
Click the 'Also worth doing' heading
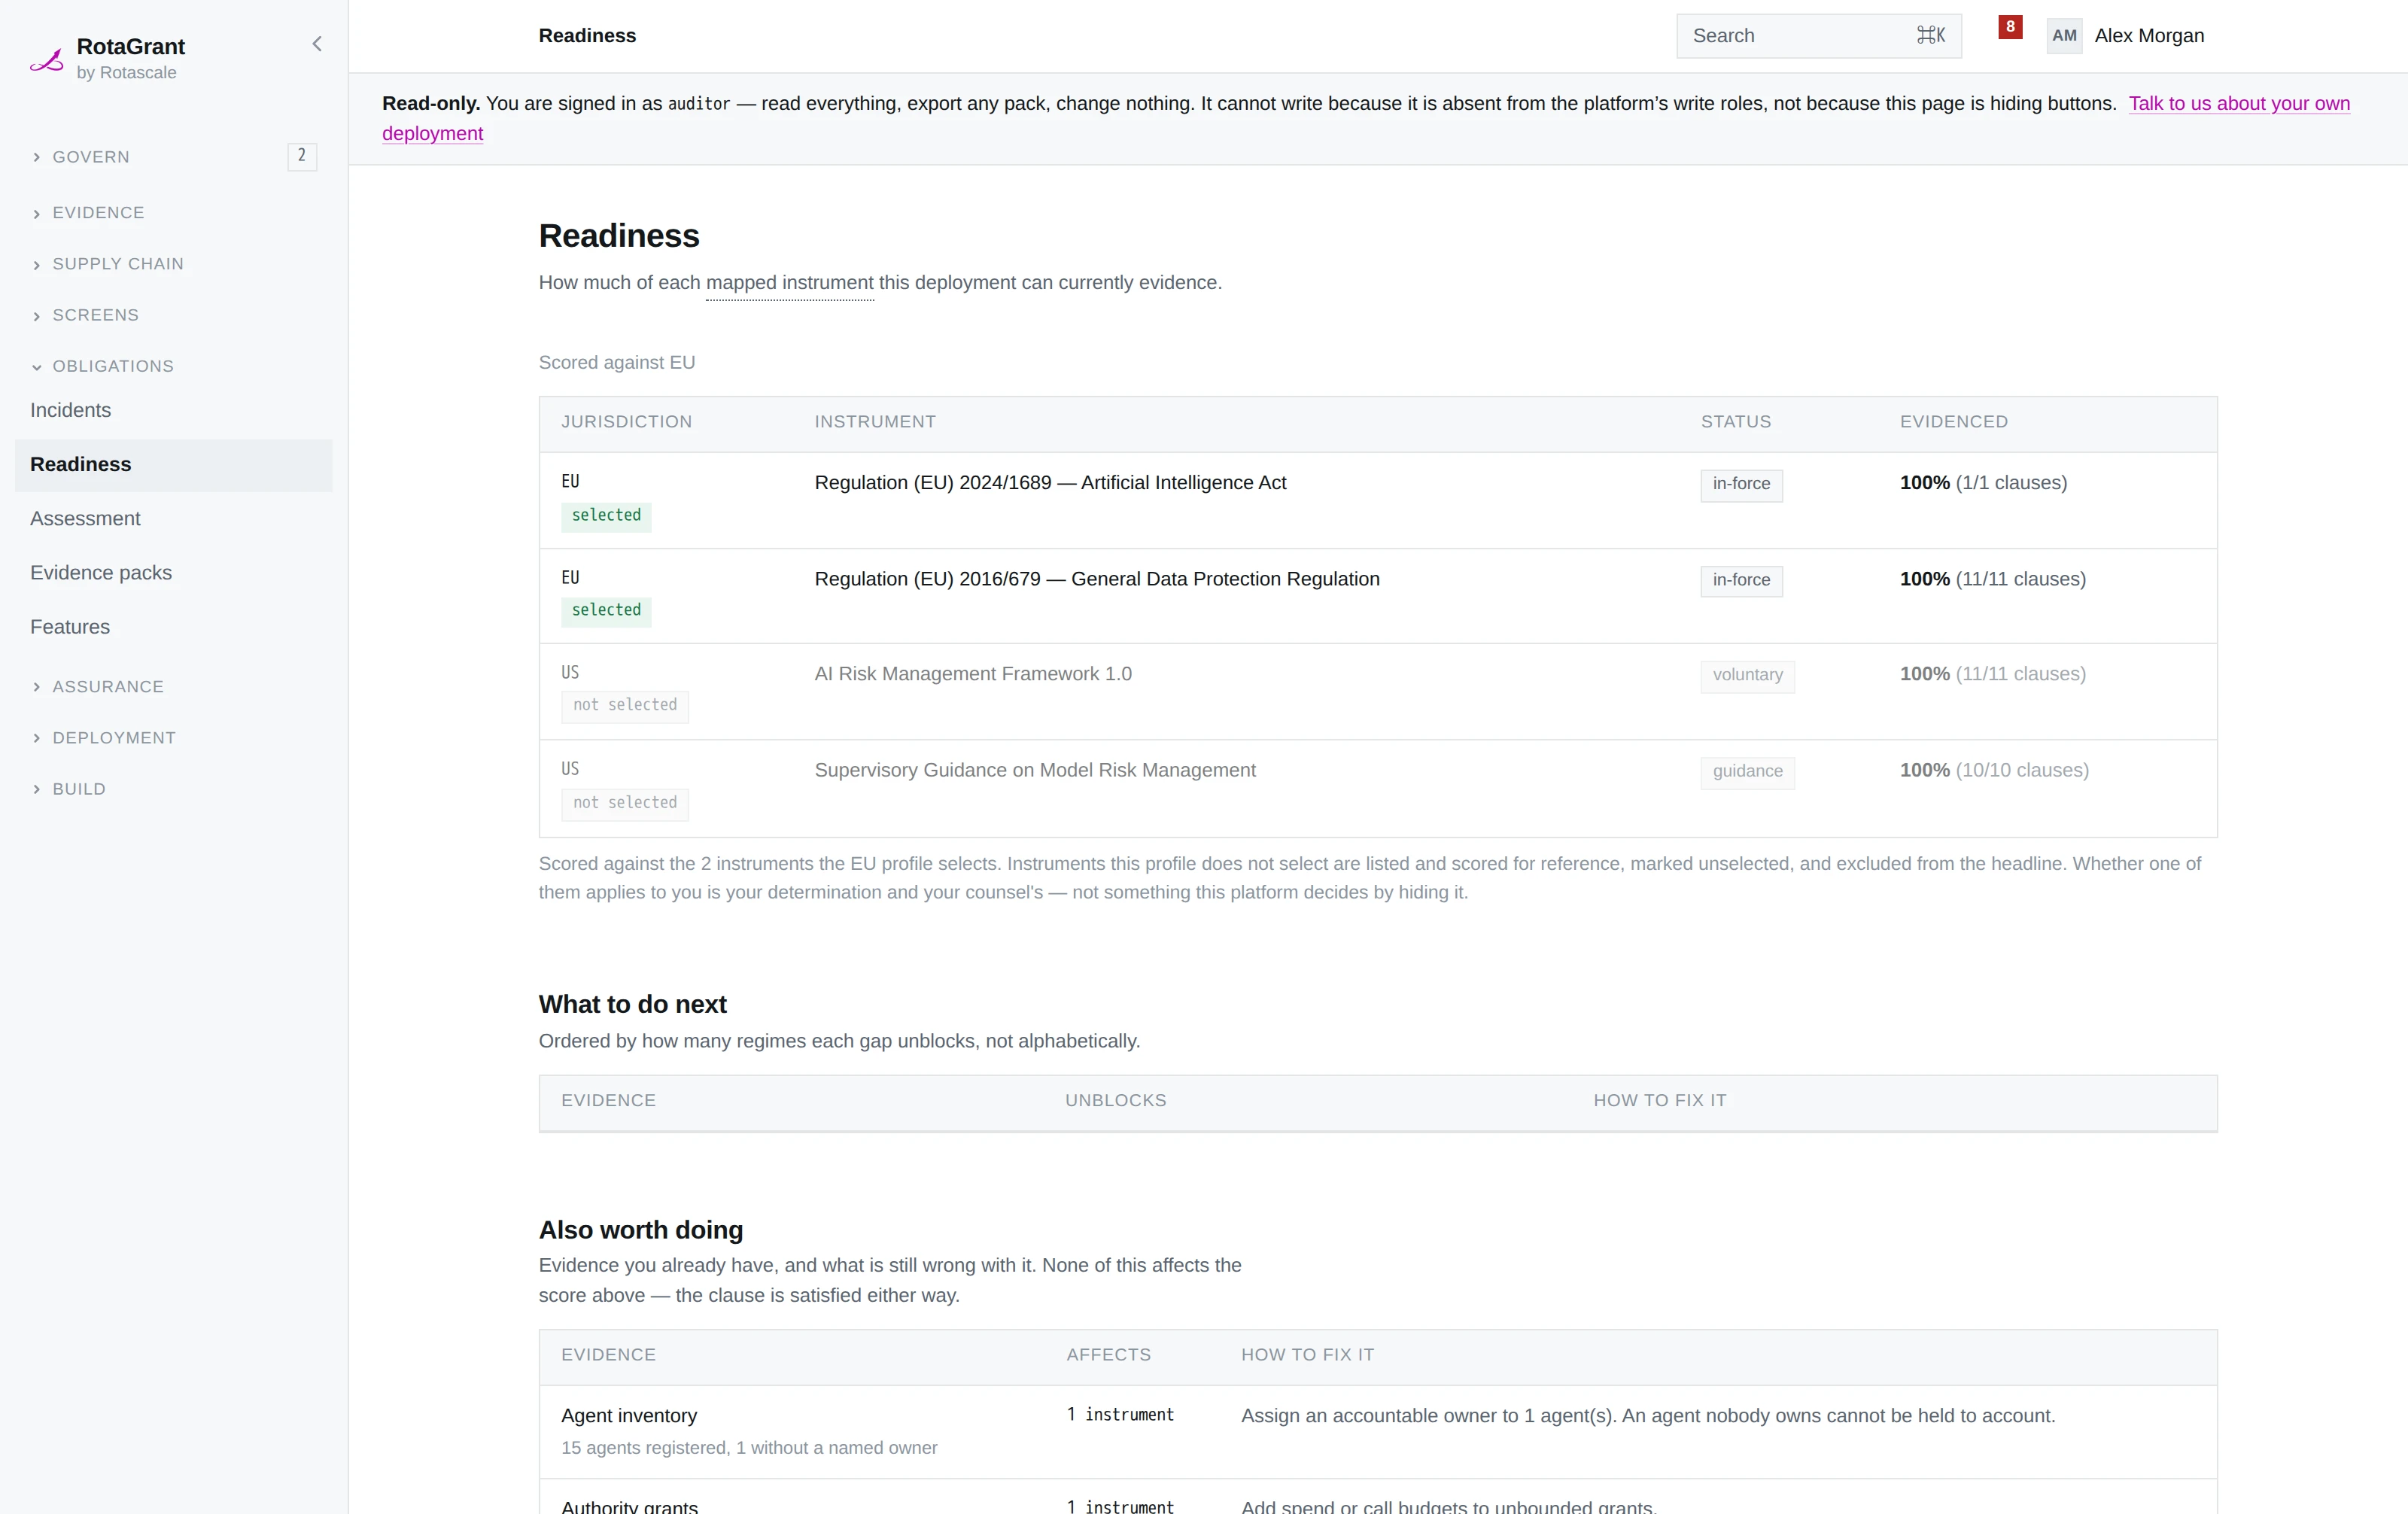[641, 1230]
